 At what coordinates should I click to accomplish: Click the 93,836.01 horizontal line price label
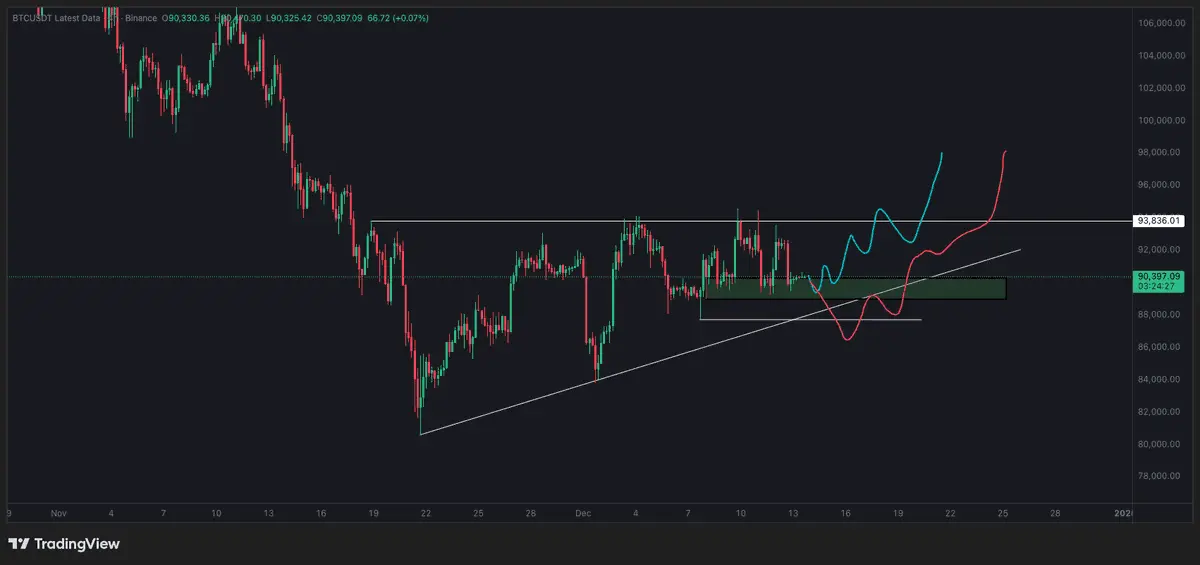[1160, 221]
